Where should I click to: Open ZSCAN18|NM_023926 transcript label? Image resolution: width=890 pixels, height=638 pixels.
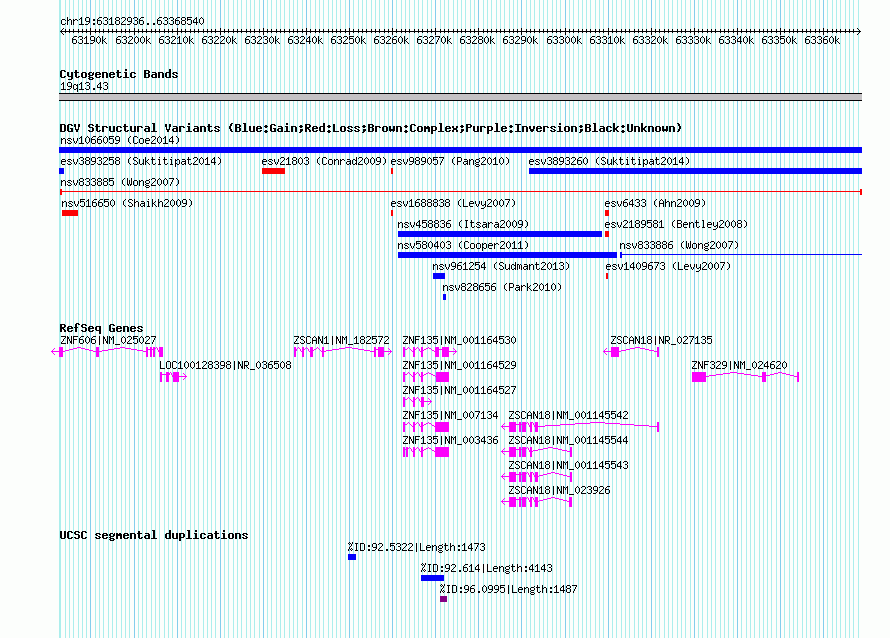coord(559,490)
